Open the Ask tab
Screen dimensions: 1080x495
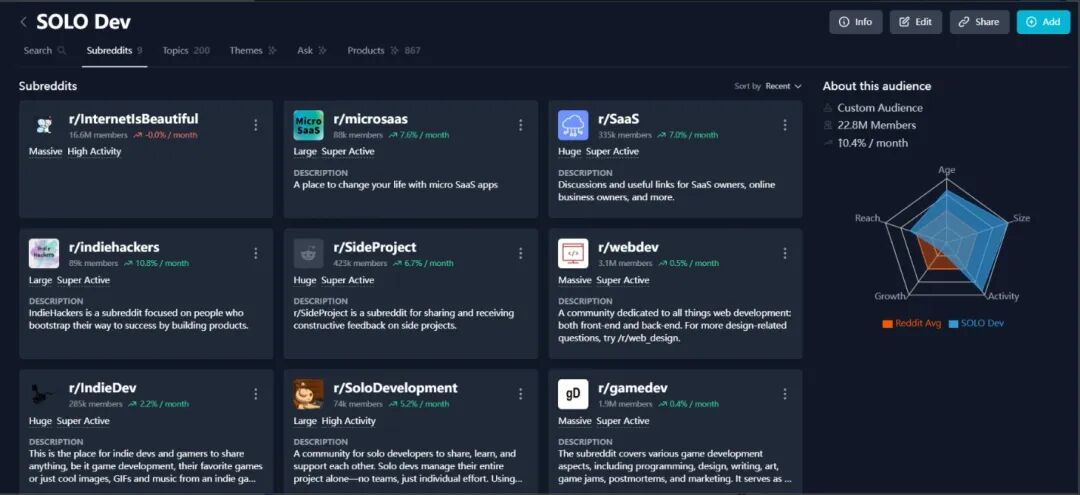point(312,50)
